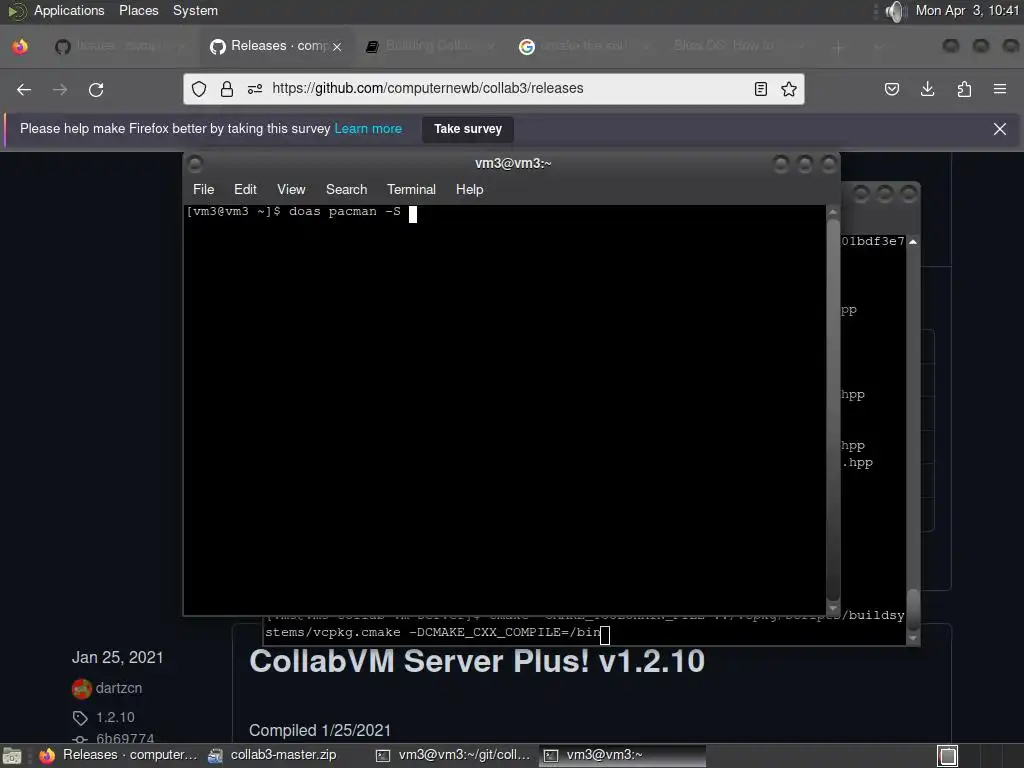Click the clock Mon Apr 3, 10:41

[967, 10]
